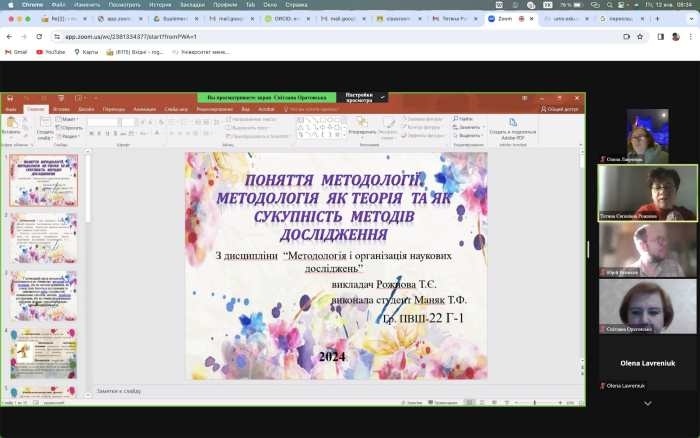Click Create and share Adobe PDF icon
700x438 pixels.
512,128
